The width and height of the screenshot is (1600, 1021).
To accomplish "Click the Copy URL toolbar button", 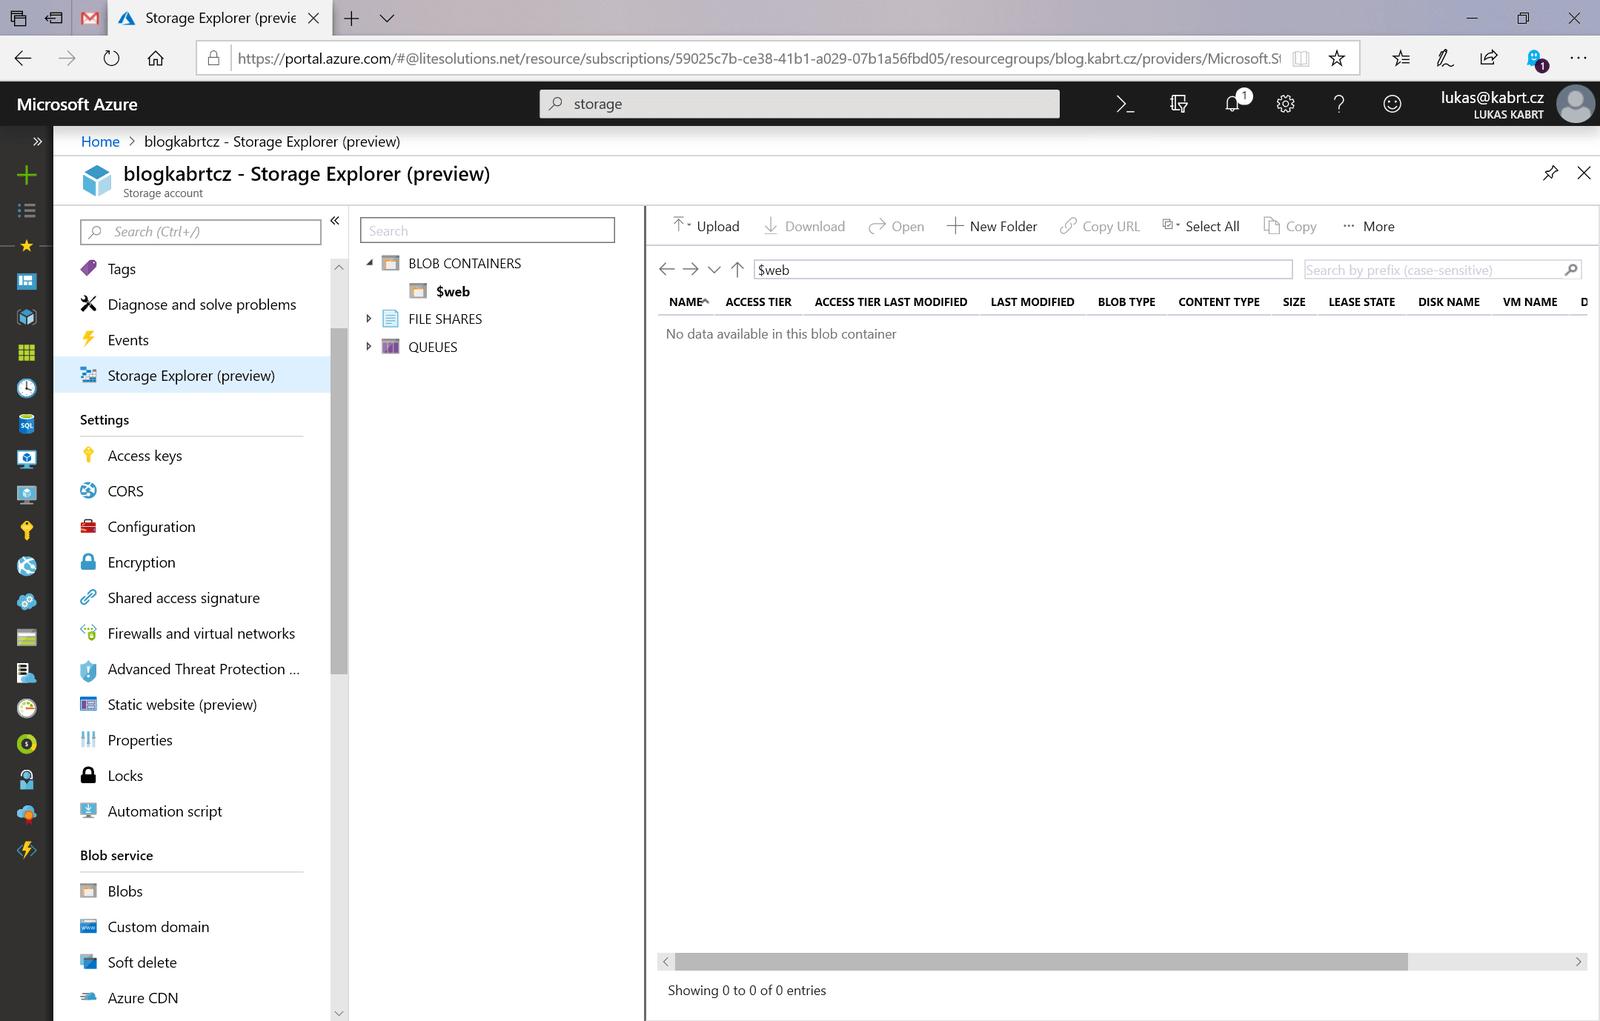I will point(1100,226).
